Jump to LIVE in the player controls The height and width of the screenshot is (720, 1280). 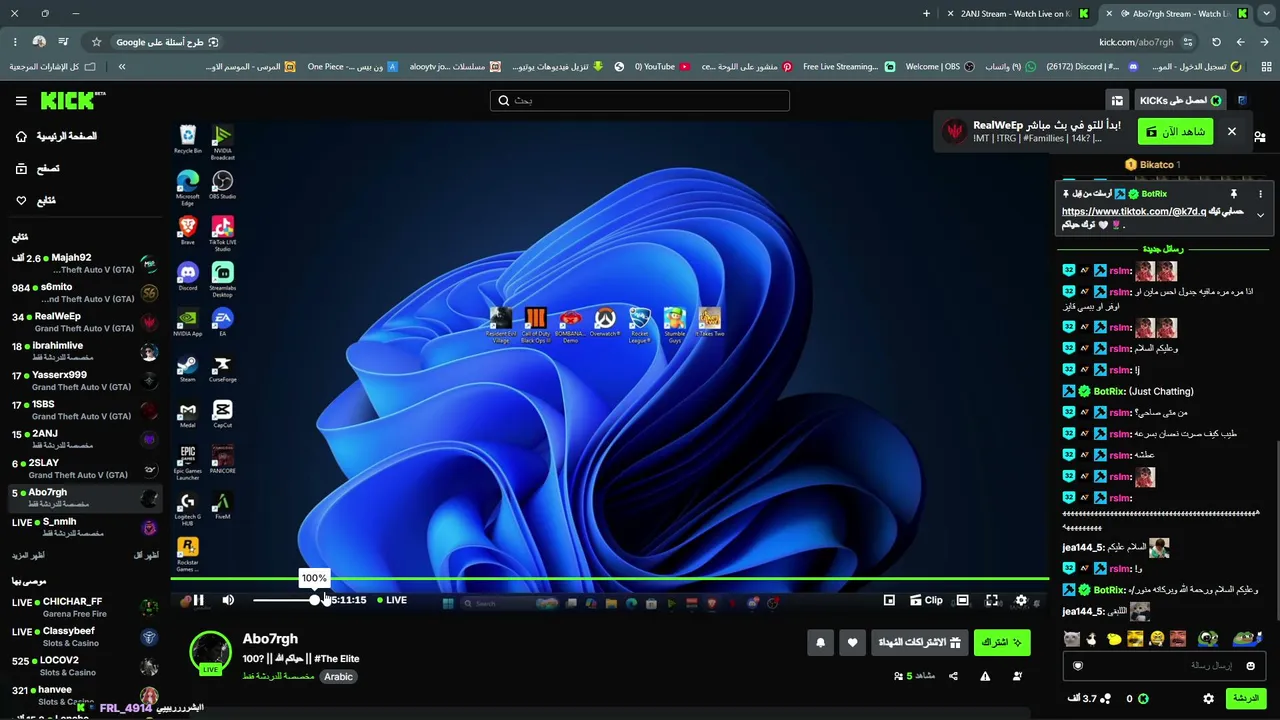(x=391, y=600)
